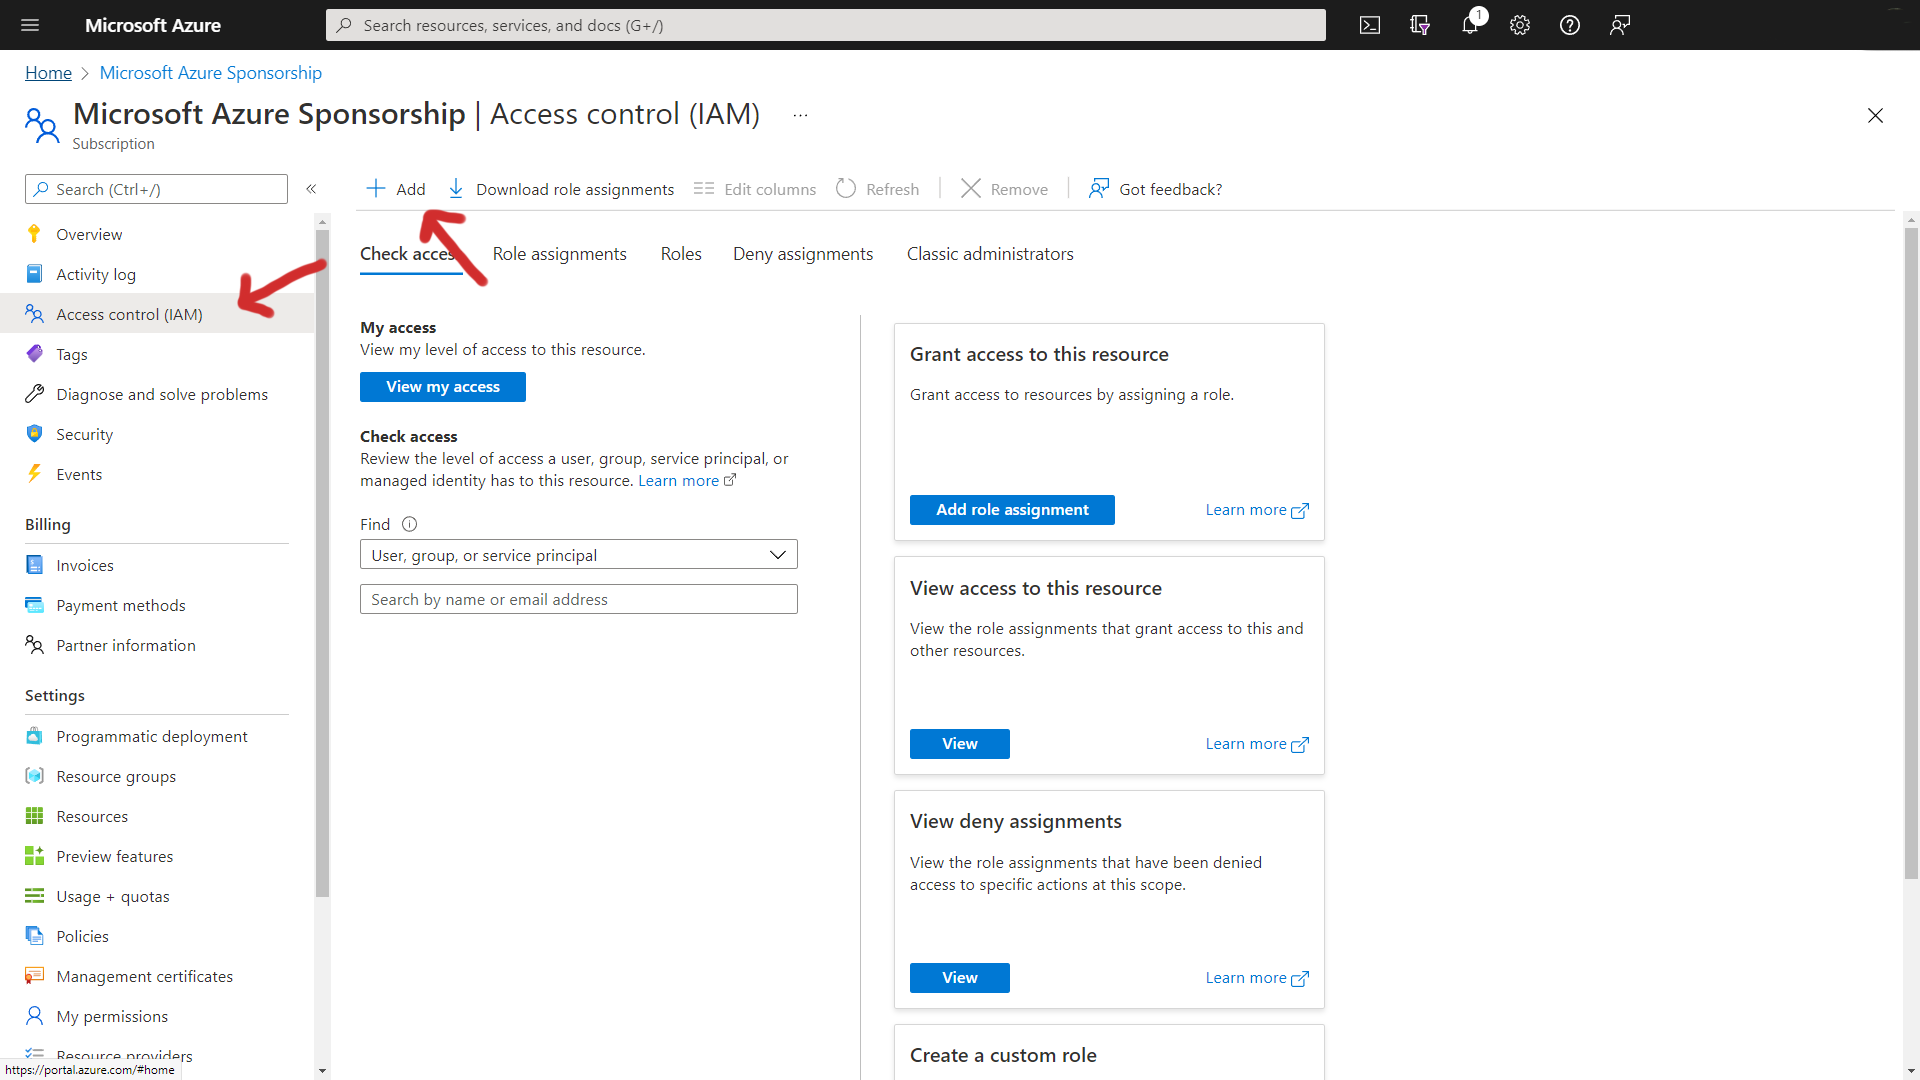The width and height of the screenshot is (1920, 1080).
Task: Focus the global search resources box
Action: click(825, 25)
